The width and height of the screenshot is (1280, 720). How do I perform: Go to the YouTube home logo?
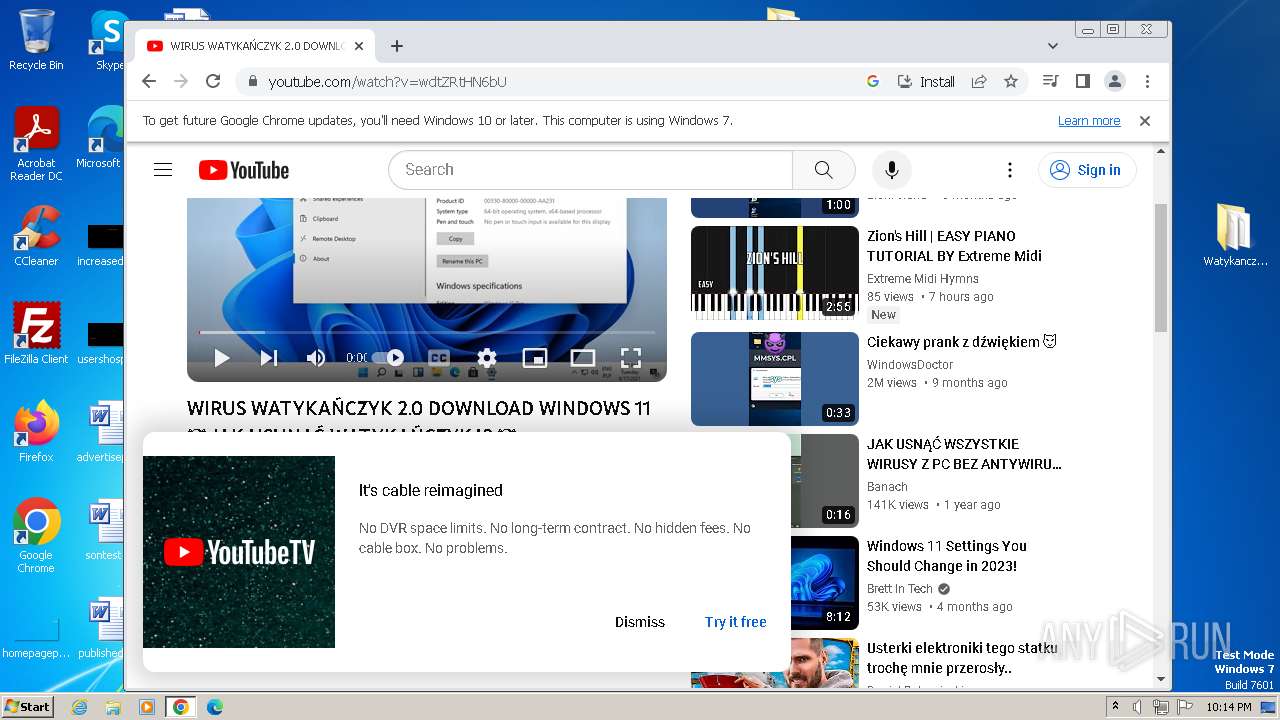point(244,170)
